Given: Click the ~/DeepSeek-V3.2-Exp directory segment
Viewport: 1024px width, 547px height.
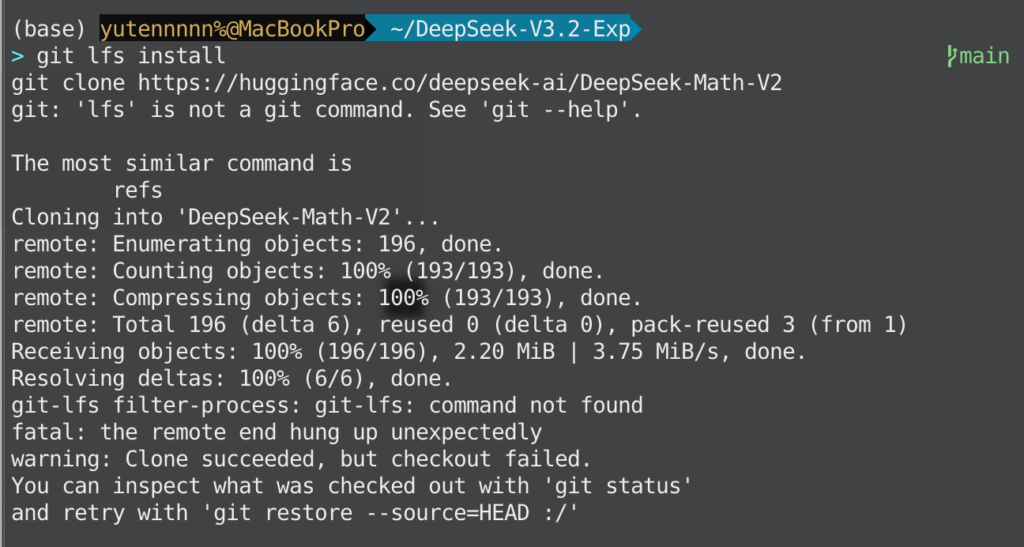Looking at the screenshot, I should click(x=509, y=29).
